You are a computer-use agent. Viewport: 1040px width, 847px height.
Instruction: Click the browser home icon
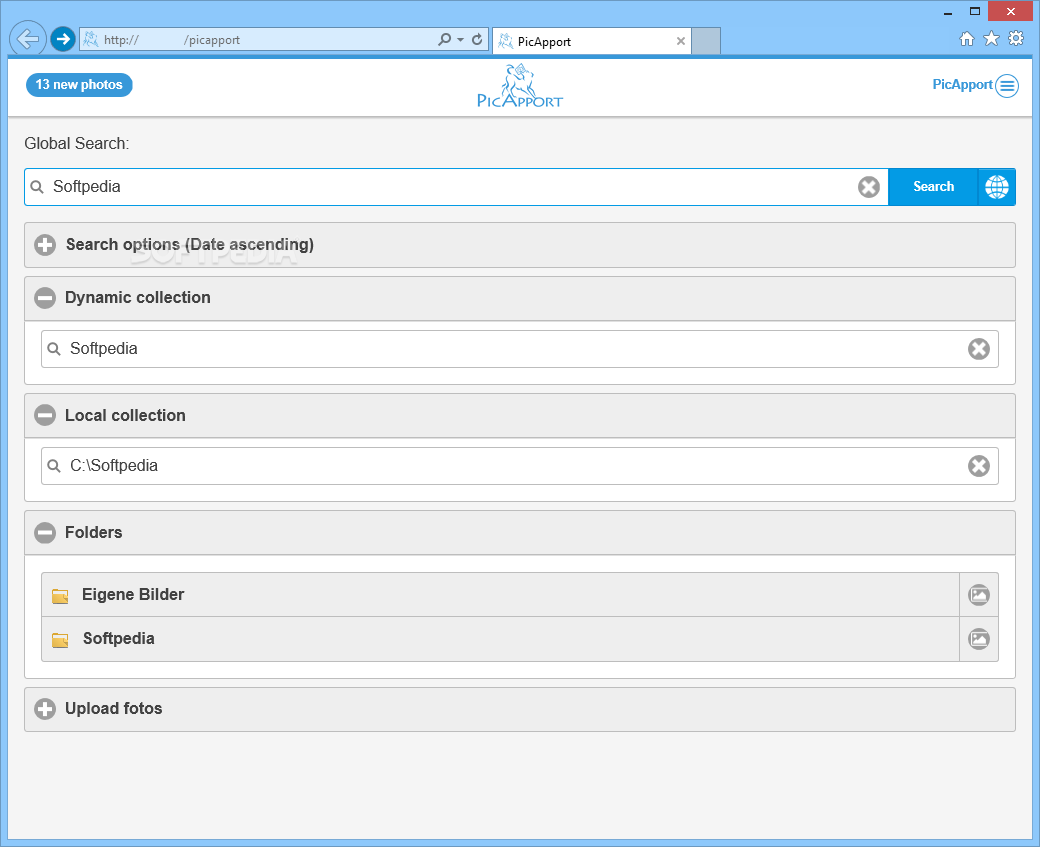[967, 39]
